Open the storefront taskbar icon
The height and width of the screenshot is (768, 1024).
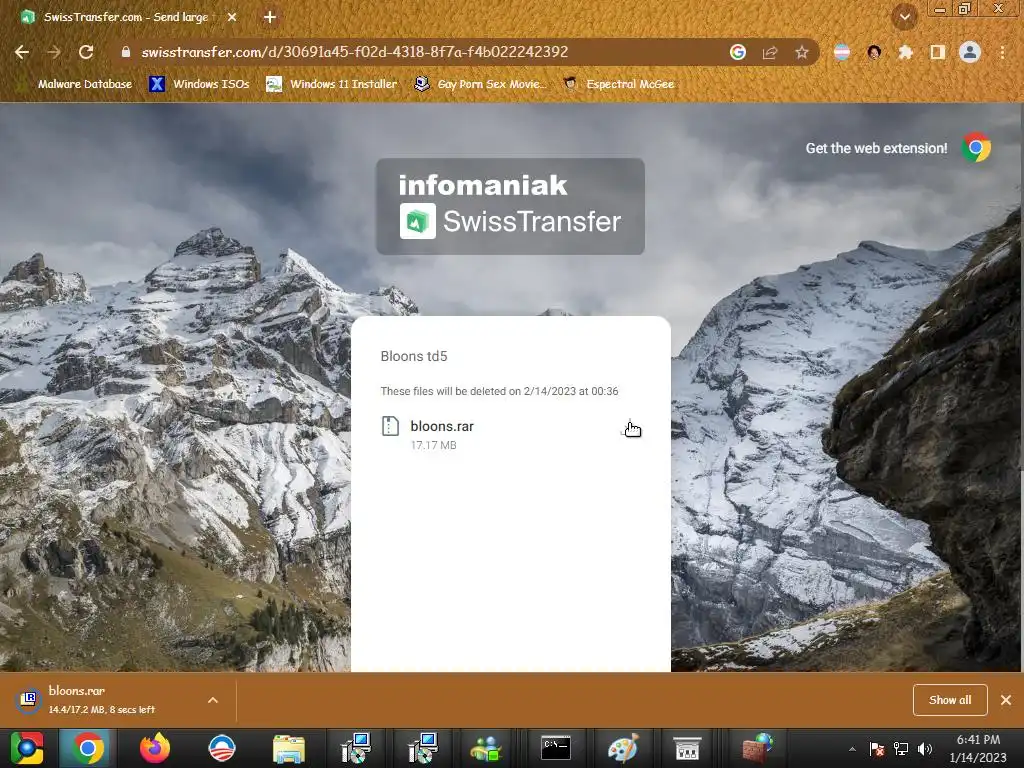tap(687, 748)
